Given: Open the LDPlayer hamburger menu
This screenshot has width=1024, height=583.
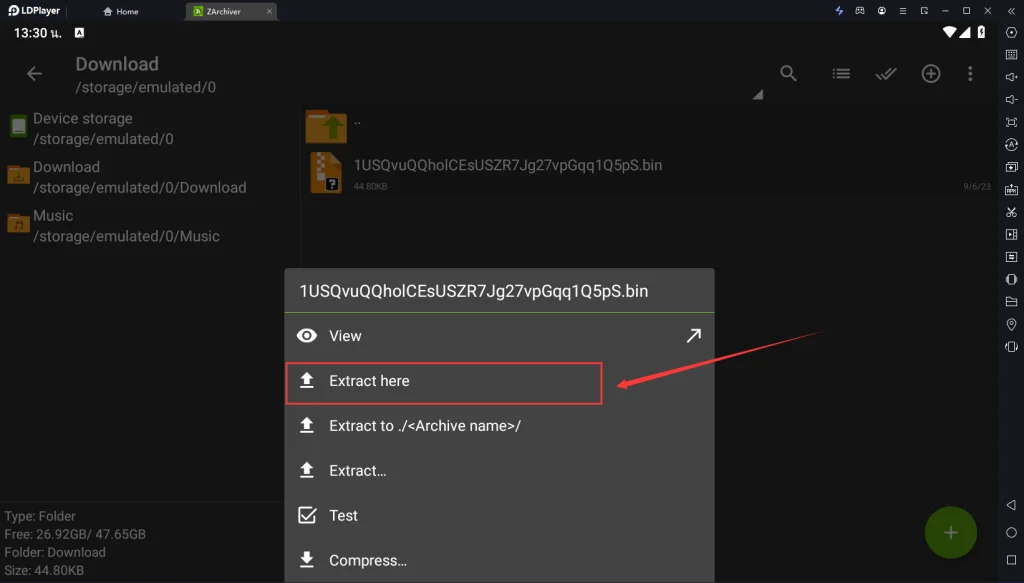Looking at the screenshot, I should tap(903, 10).
